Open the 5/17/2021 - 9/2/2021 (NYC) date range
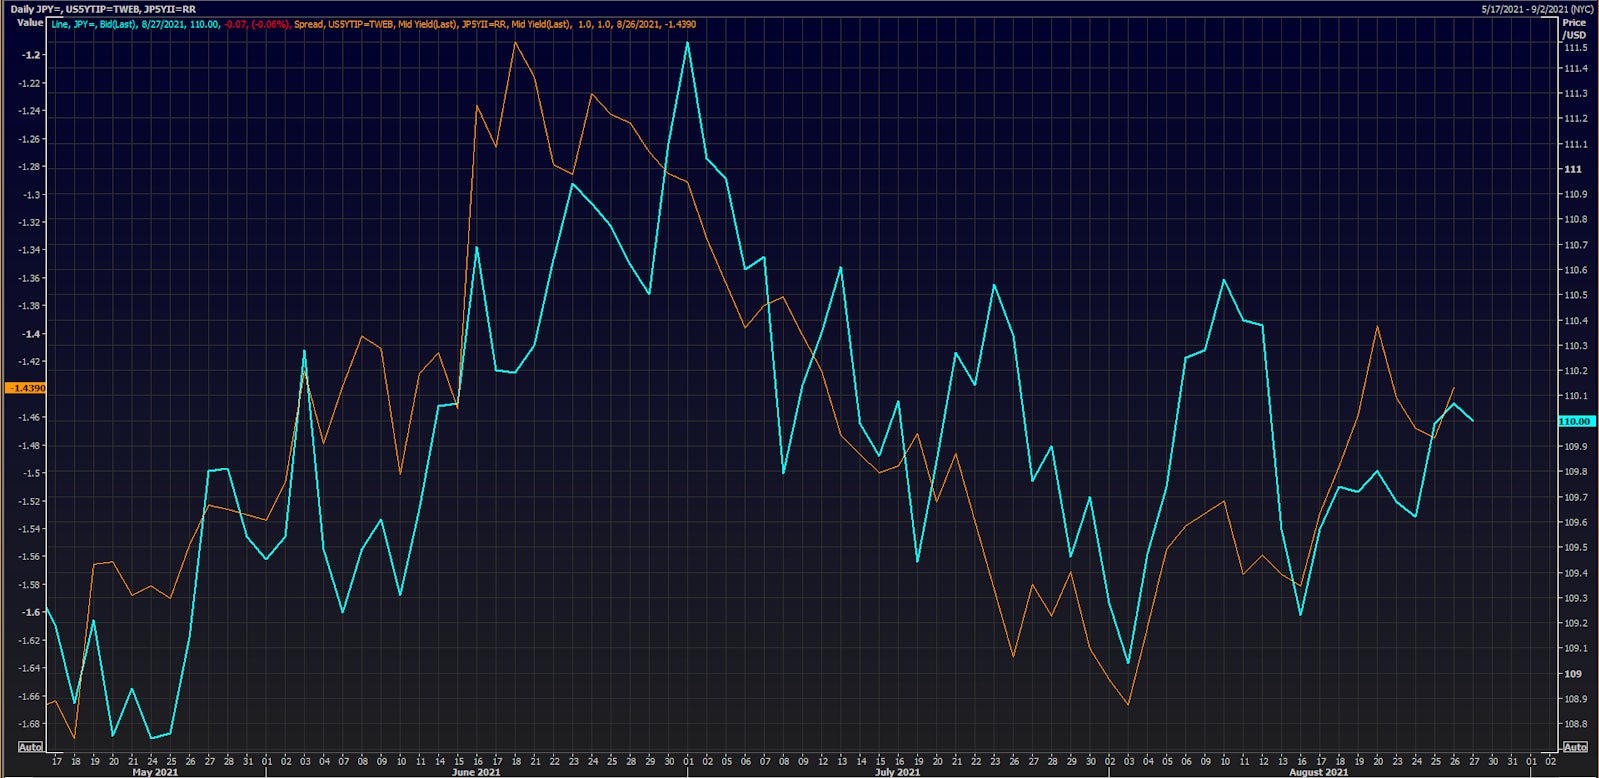 tap(1537, 9)
